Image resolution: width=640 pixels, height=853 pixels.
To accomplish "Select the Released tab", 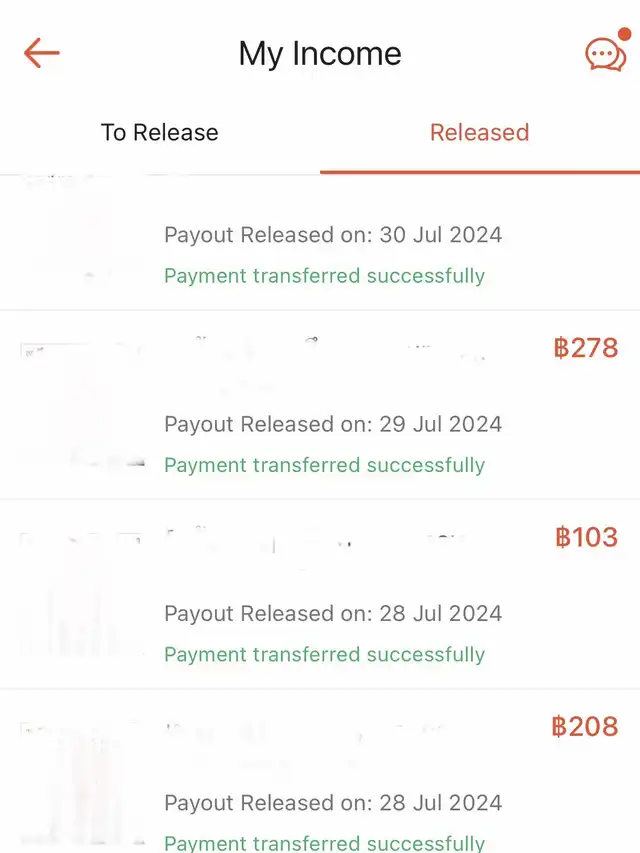I will pos(479,133).
